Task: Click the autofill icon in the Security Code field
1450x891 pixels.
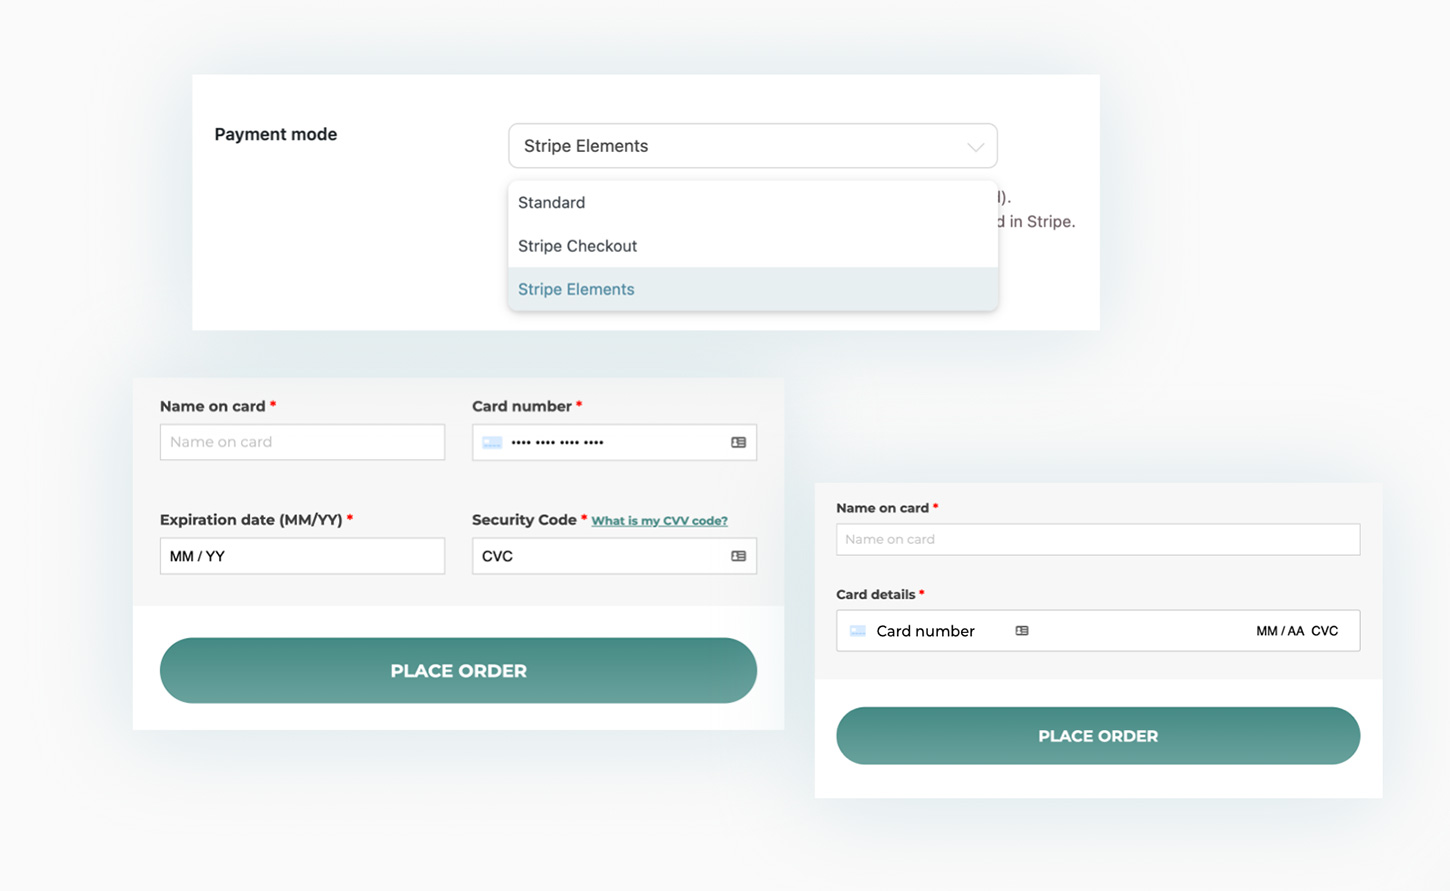Action: pyautogui.click(x=738, y=556)
